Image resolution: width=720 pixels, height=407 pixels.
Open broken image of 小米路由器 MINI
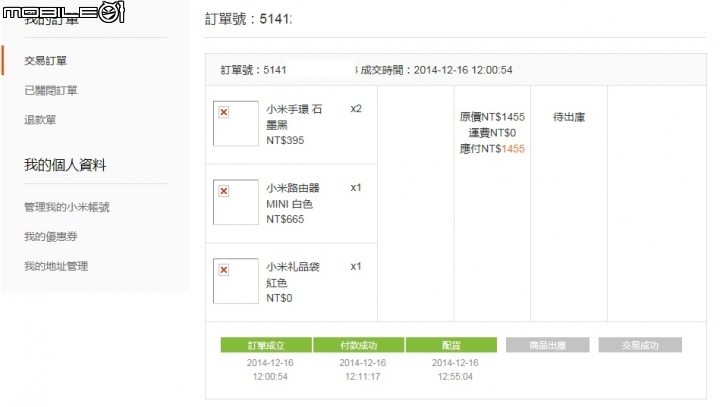236,202
